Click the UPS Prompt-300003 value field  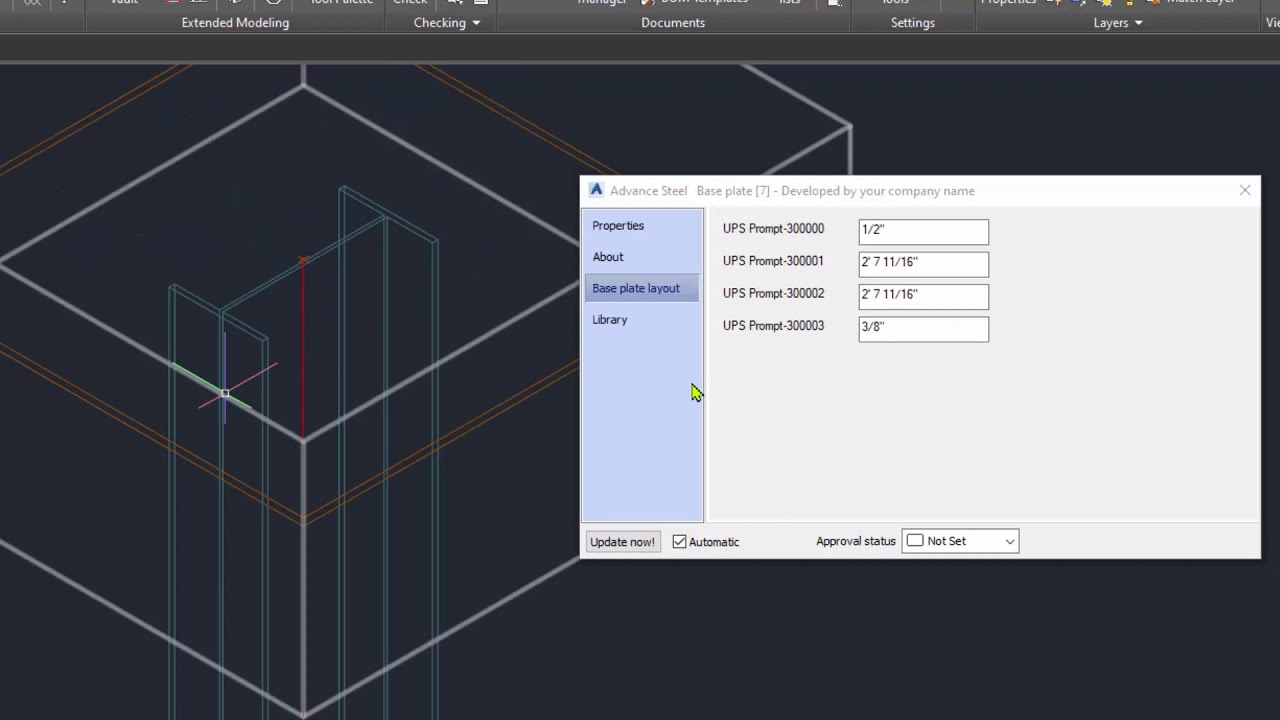pos(923,328)
